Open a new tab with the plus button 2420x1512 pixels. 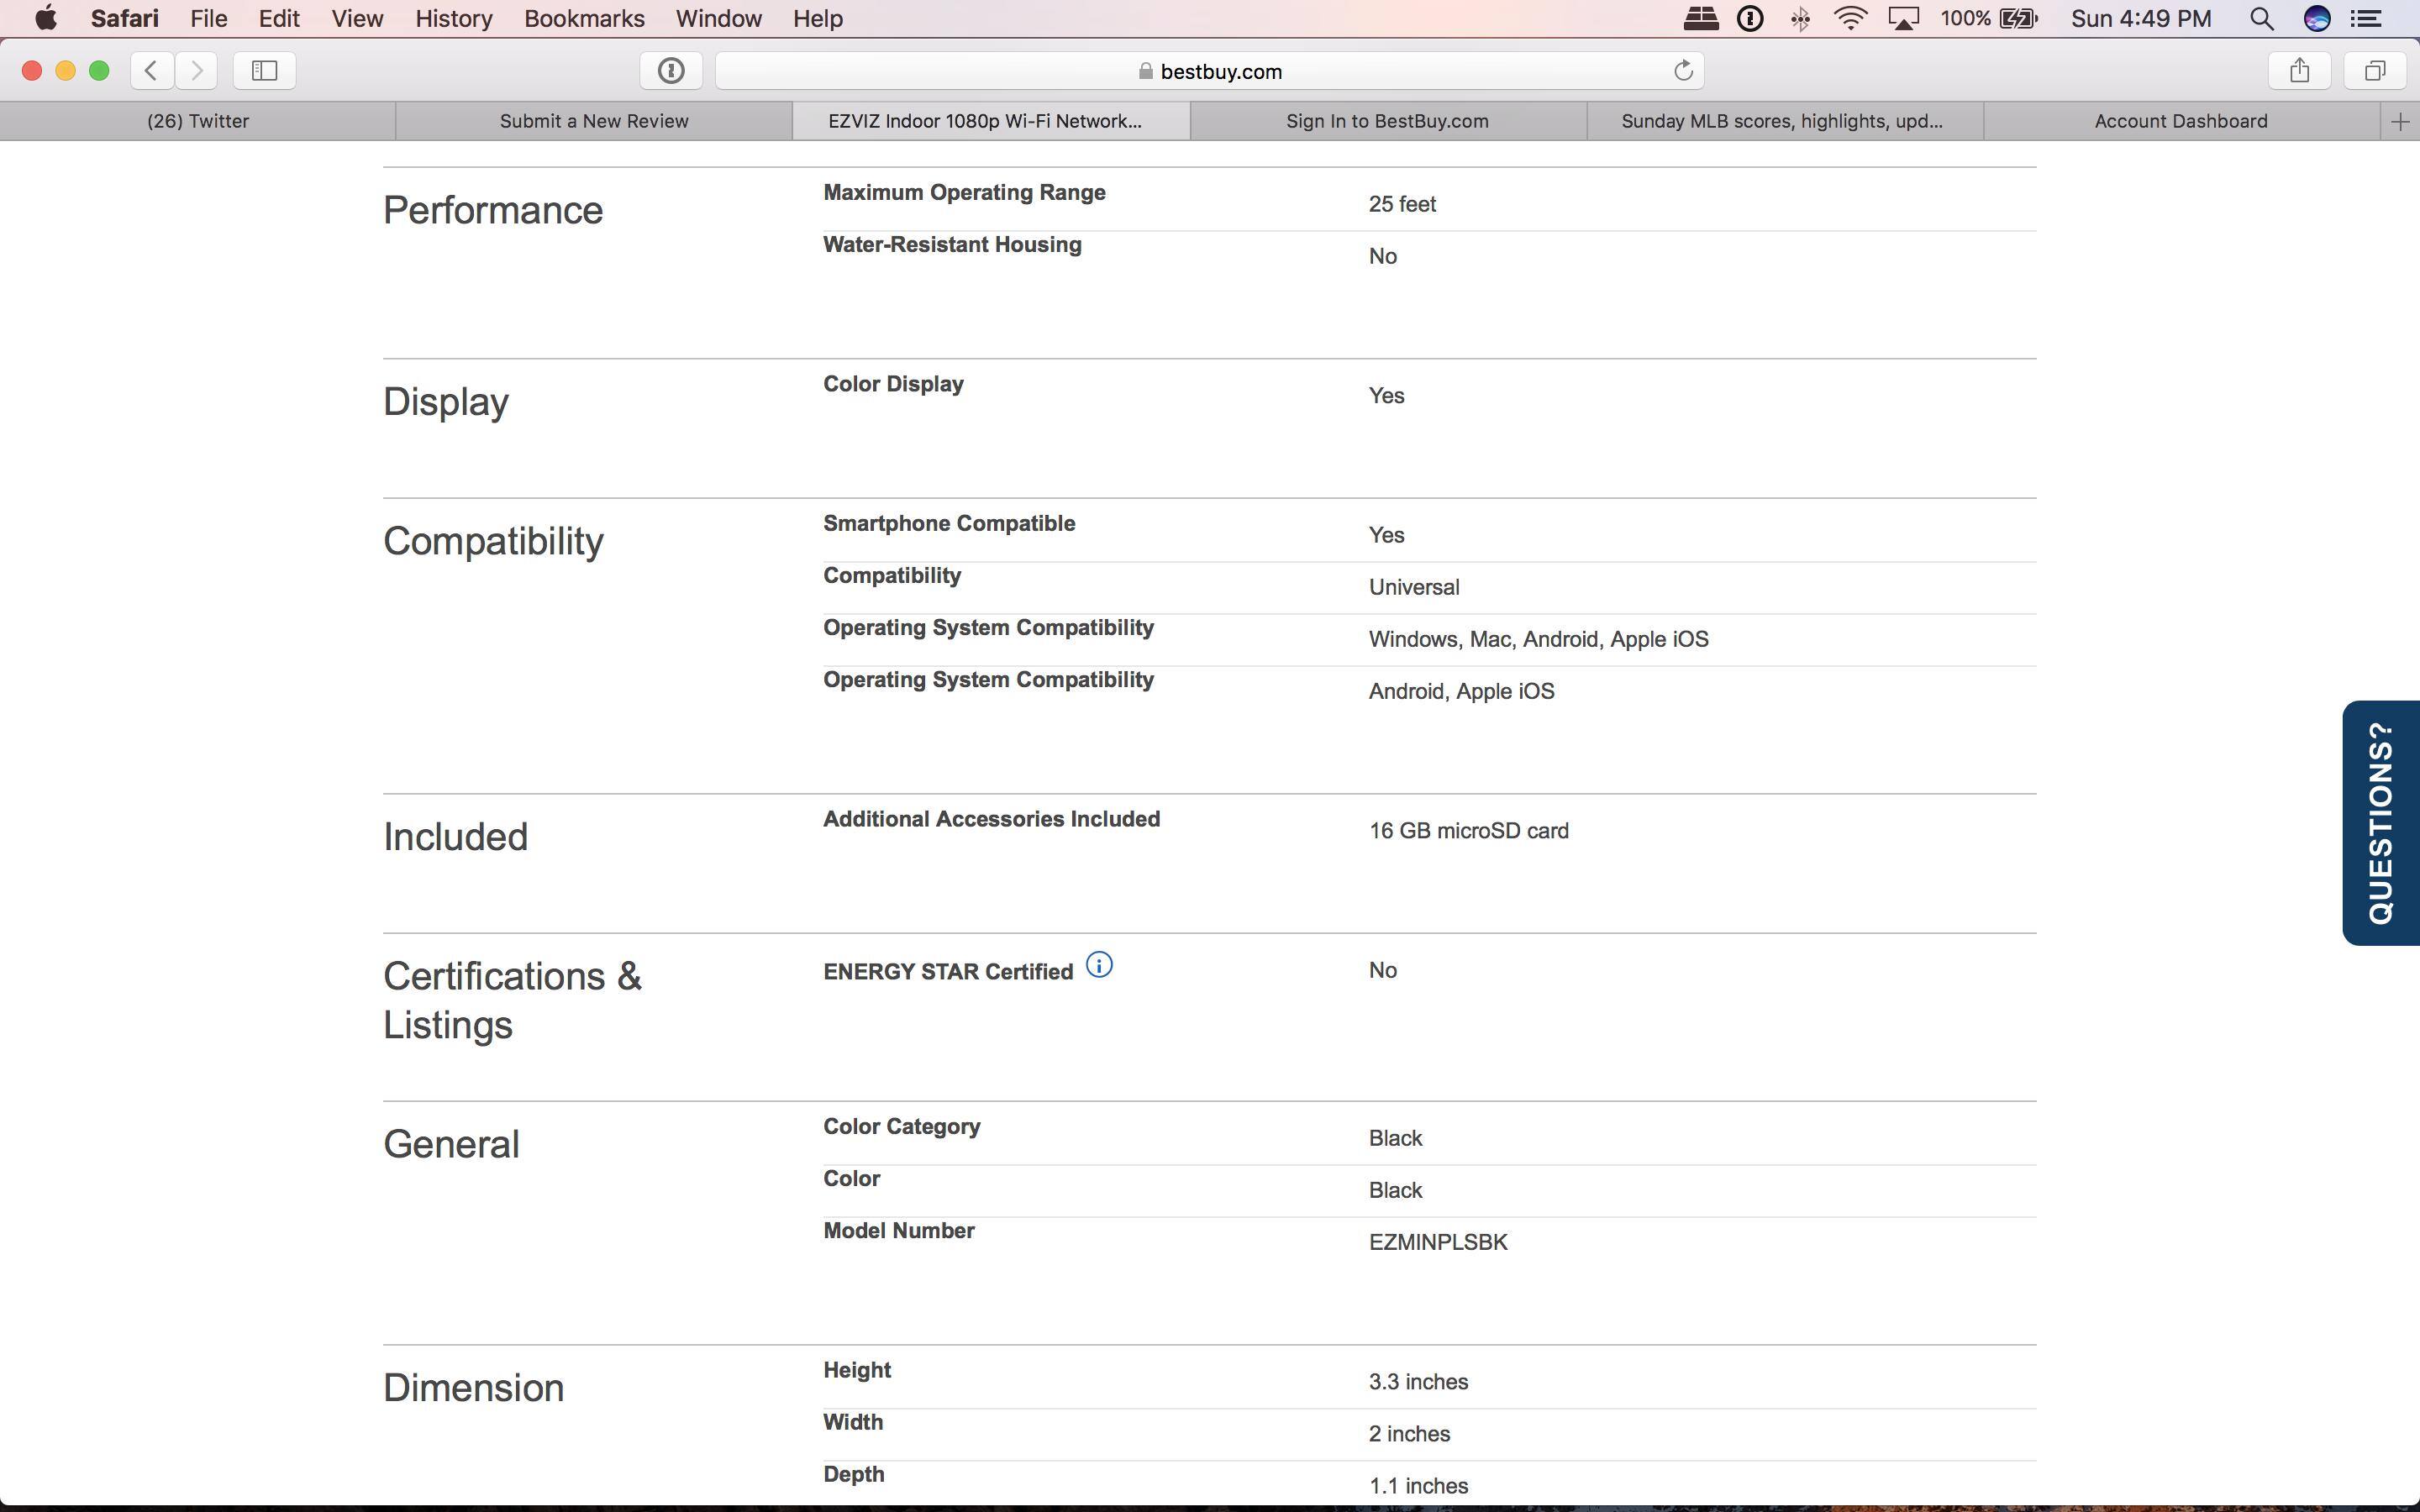coord(2400,121)
